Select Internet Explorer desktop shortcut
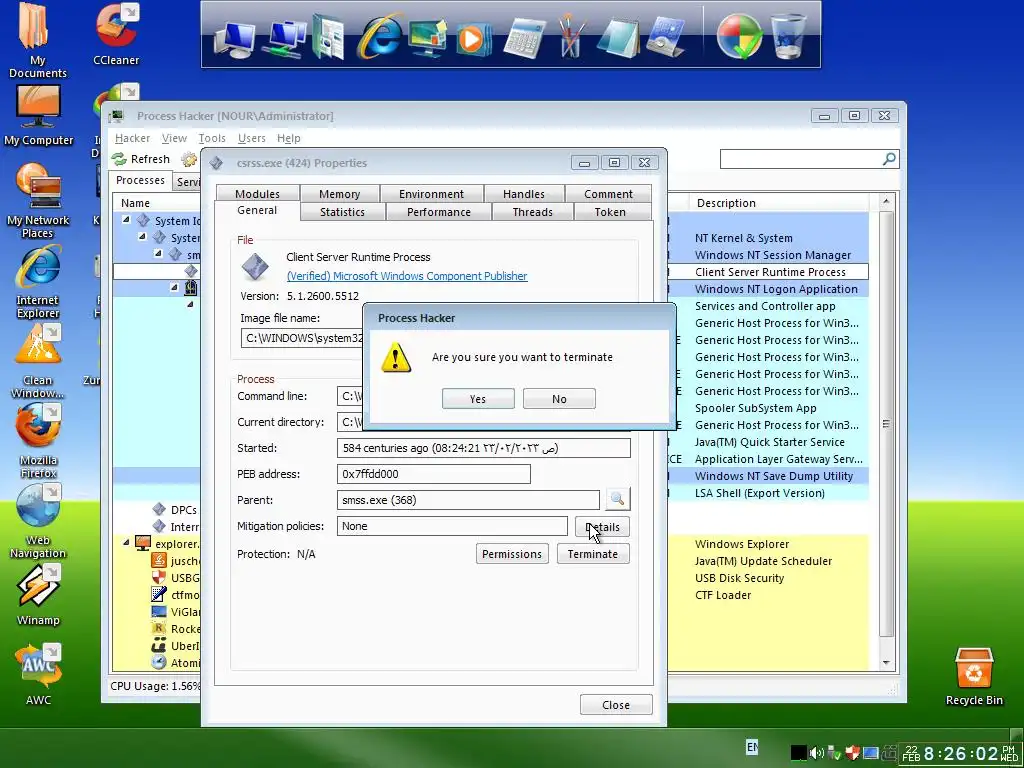 pos(38,282)
